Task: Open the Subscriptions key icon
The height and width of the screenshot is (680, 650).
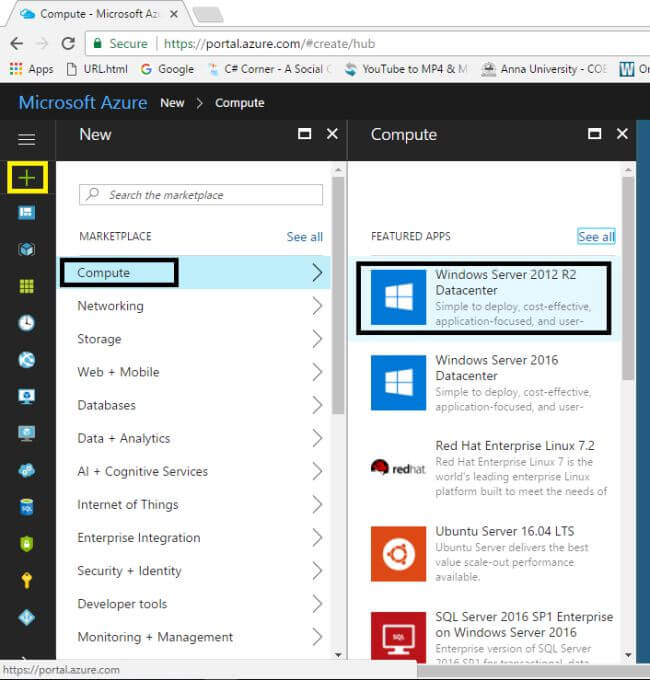Action: coord(26,580)
